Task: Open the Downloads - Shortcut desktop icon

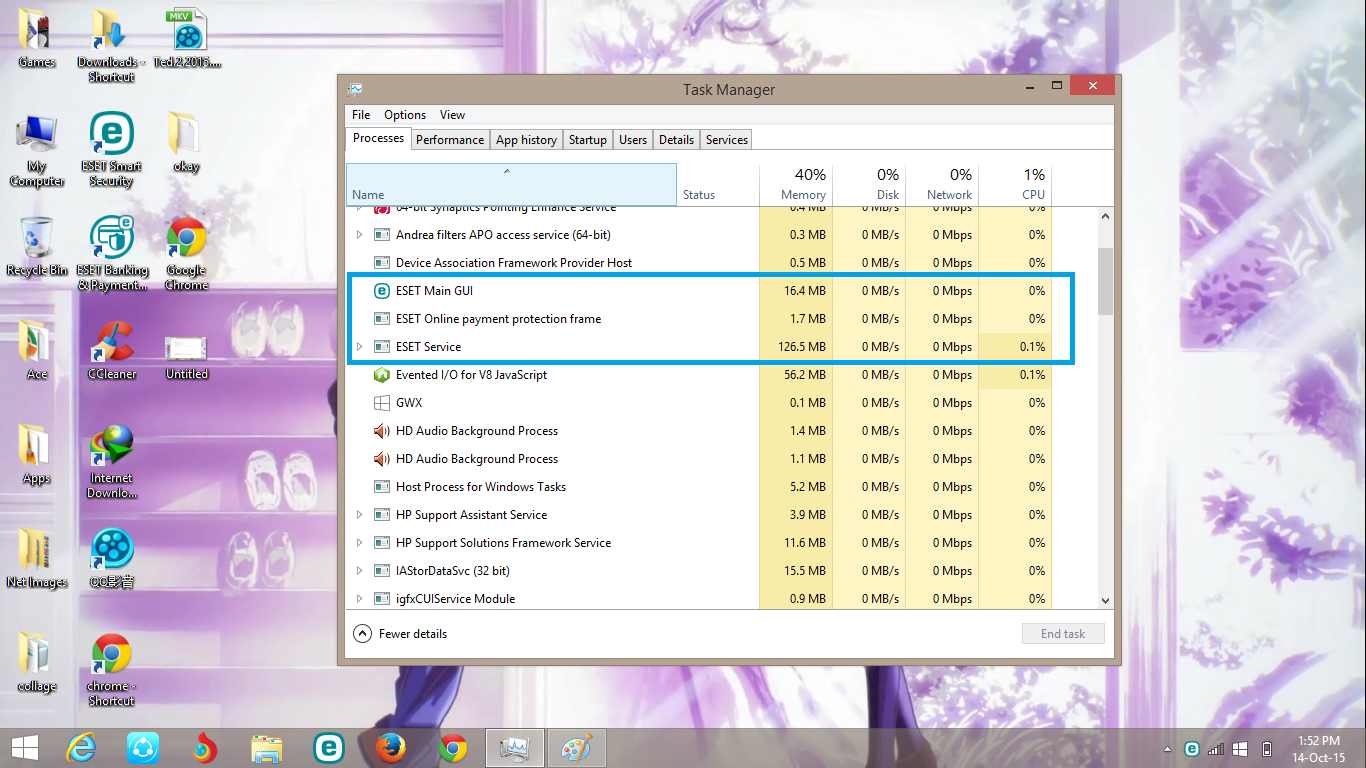Action: pos(111,45)
